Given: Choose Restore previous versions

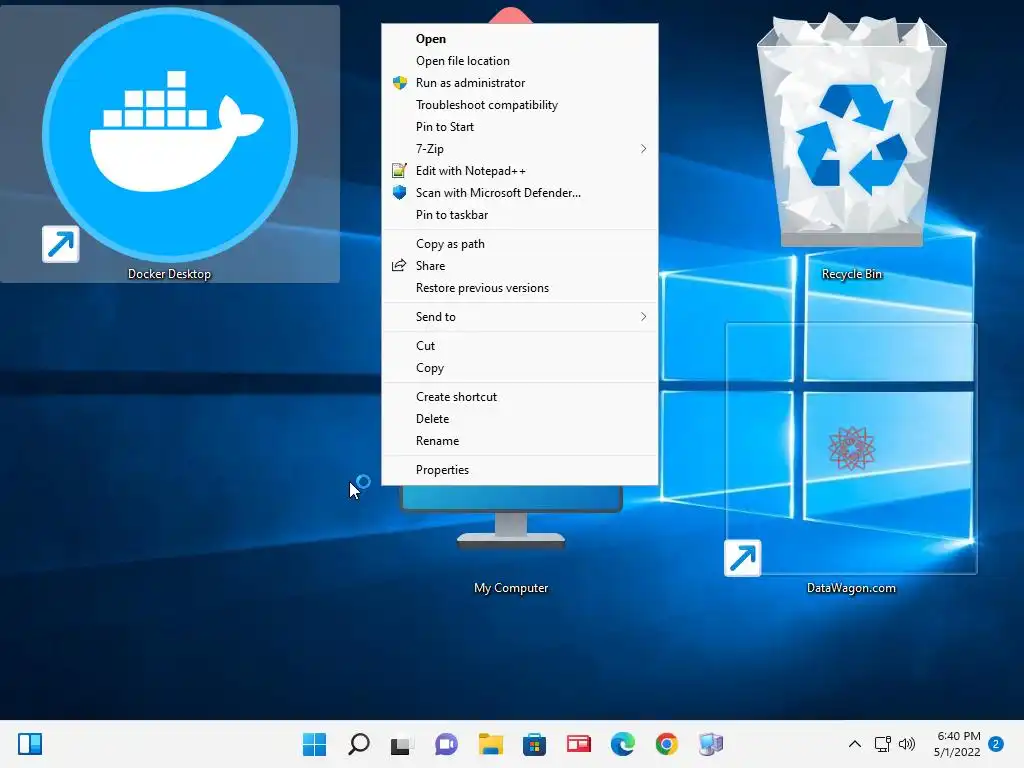Looking at the screenshot, I should (x=520, y=288).
